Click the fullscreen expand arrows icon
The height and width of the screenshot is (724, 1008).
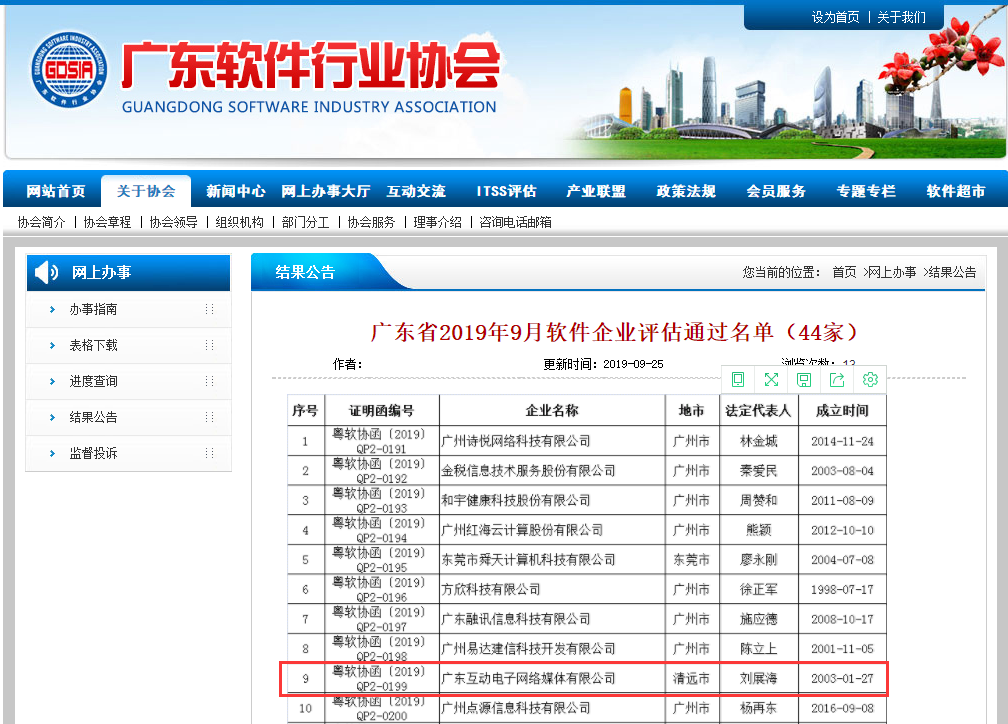[x=771, y=379]
